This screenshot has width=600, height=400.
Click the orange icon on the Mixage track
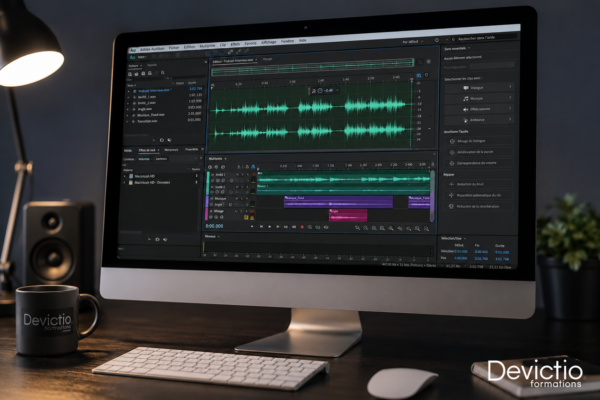pos(252,217)
